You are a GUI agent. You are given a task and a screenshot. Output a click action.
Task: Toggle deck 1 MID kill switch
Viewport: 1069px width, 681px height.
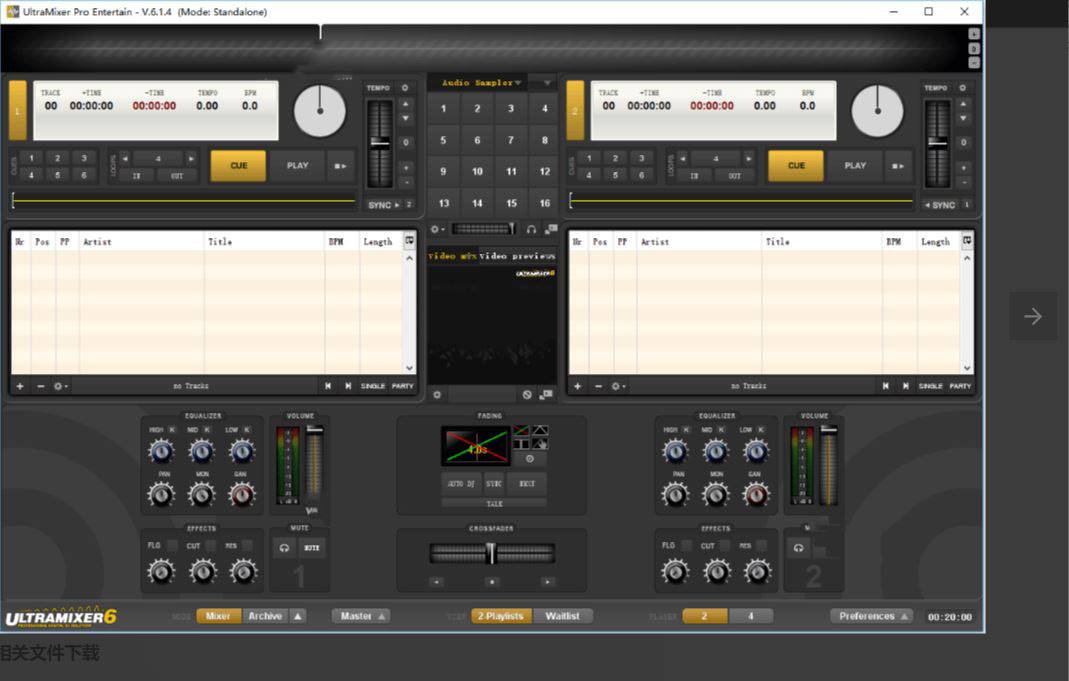(x=207, y=429)
